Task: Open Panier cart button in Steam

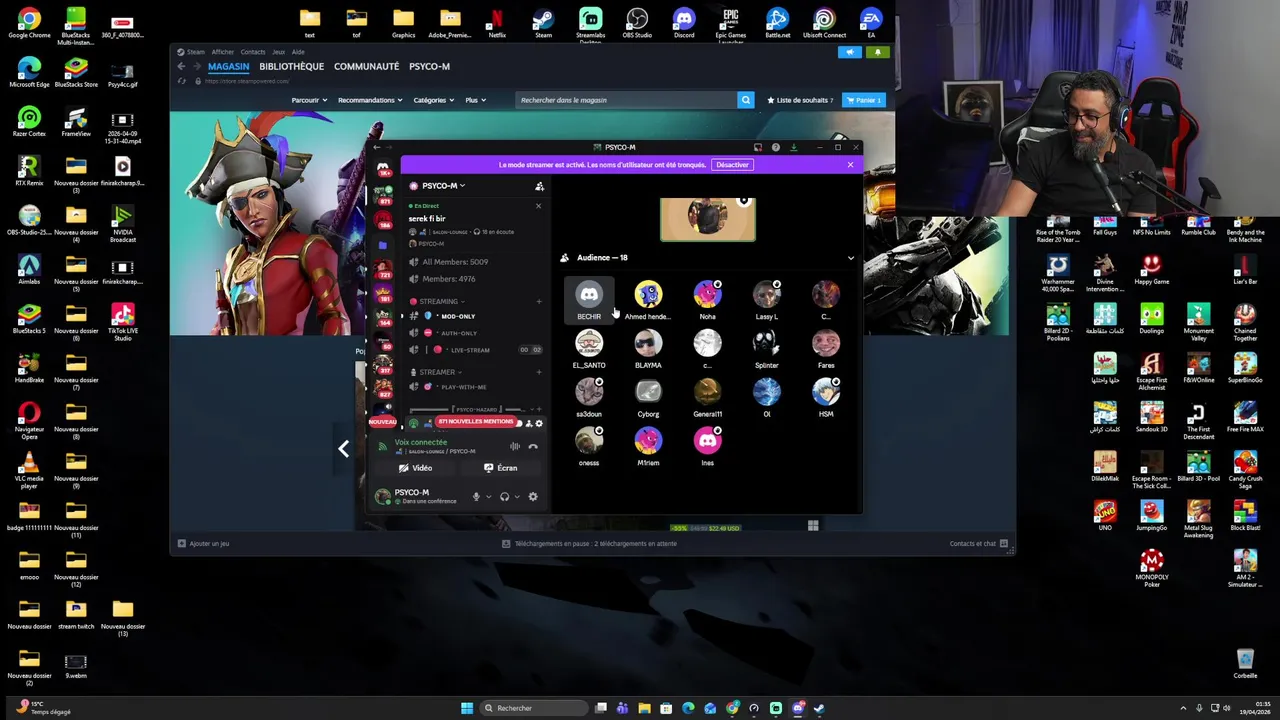Action: (x=864, y=100)
